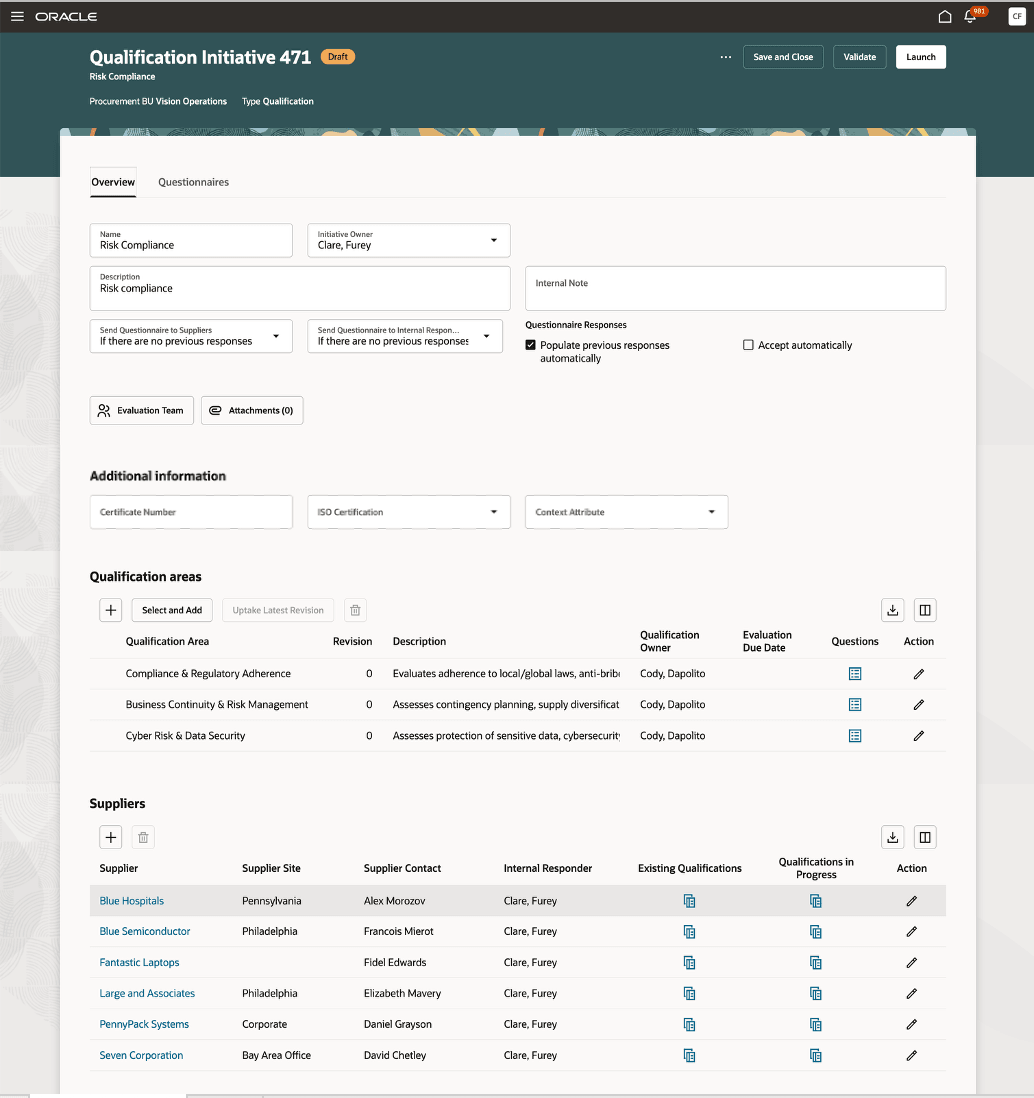Manage columns in the Suppliers table
Image resolution: width=1034 pixels, height=1098 pixels.
(x=925, y=838)
